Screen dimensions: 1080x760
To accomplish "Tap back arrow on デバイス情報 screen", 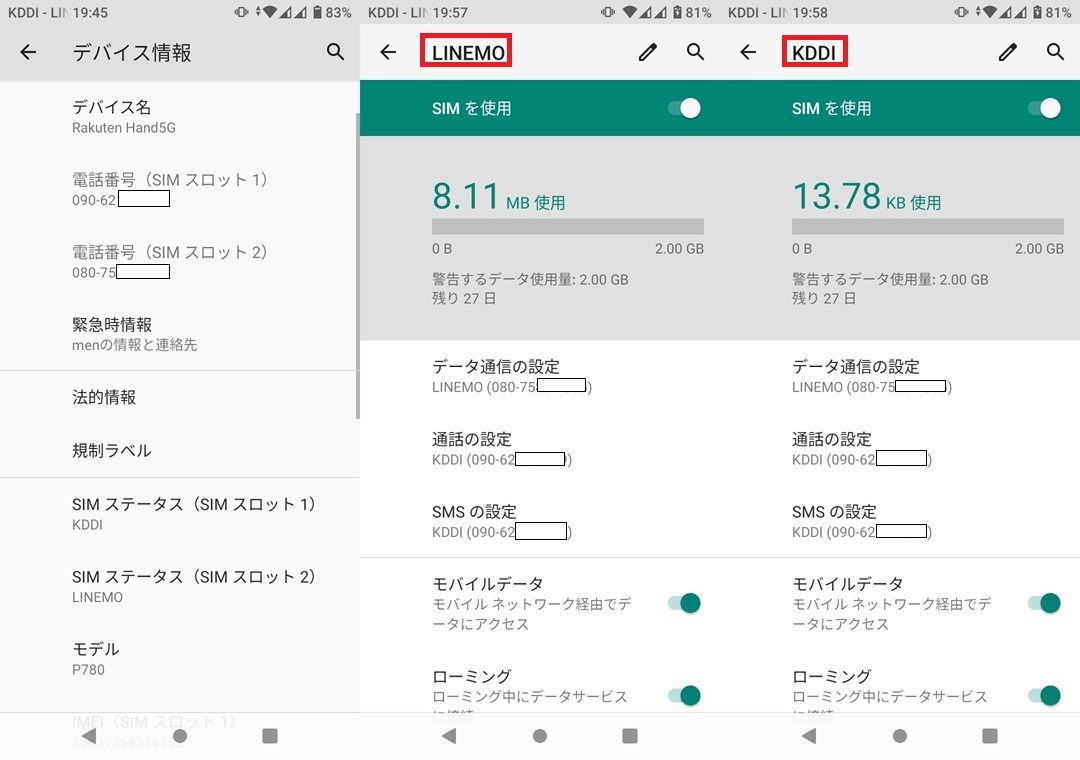I will (x=28, y=52).
